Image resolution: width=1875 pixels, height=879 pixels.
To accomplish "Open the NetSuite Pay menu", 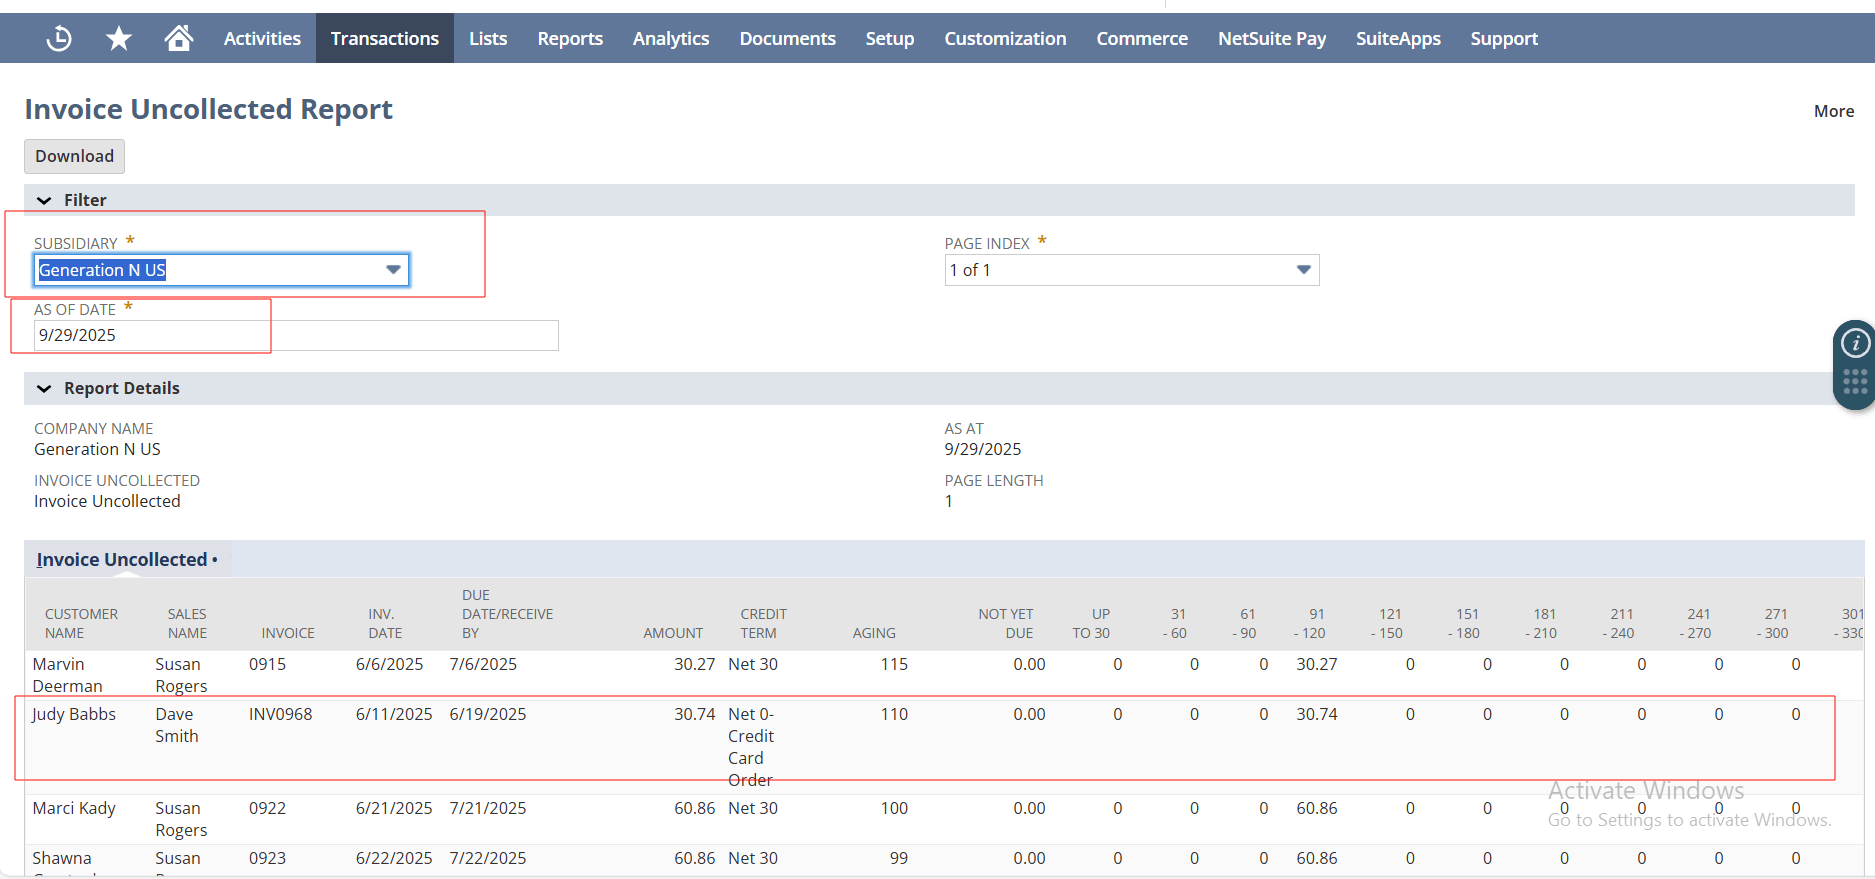I will point(1271,39).
